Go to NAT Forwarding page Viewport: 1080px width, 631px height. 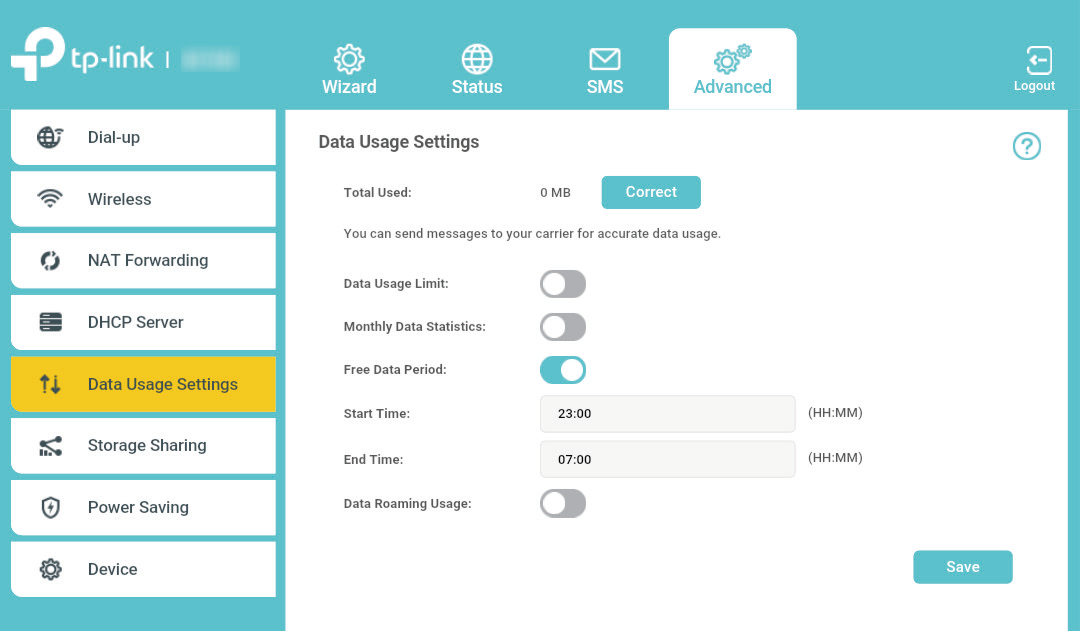point(143,260)
